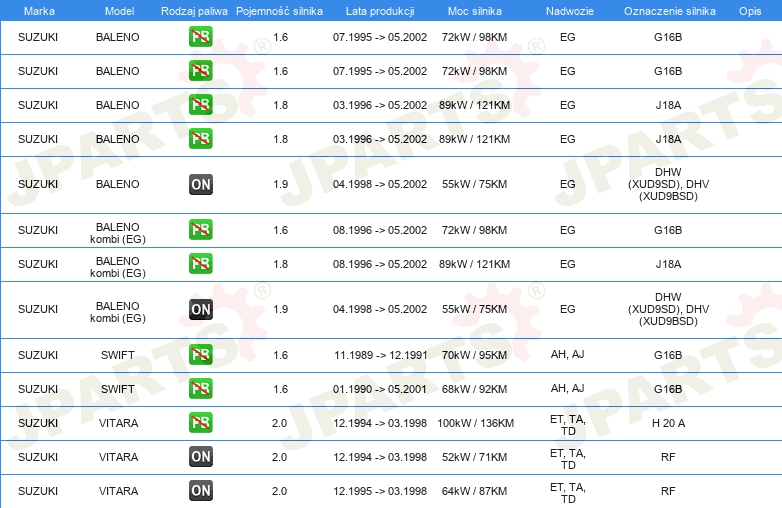Click BALENO kombi (EG) cell in the J18A row
782x508 pixels.
coord(118,267)
